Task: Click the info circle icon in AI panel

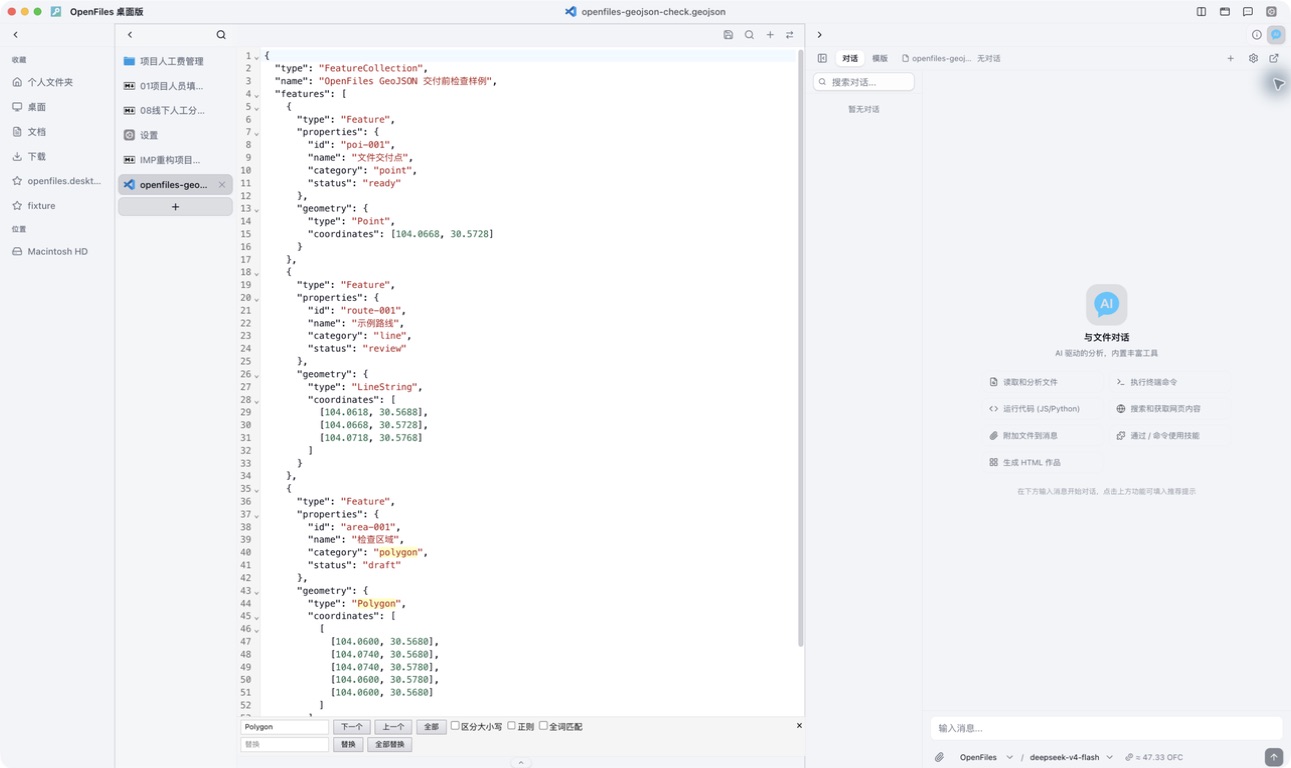Action: tap(1257, 35)
